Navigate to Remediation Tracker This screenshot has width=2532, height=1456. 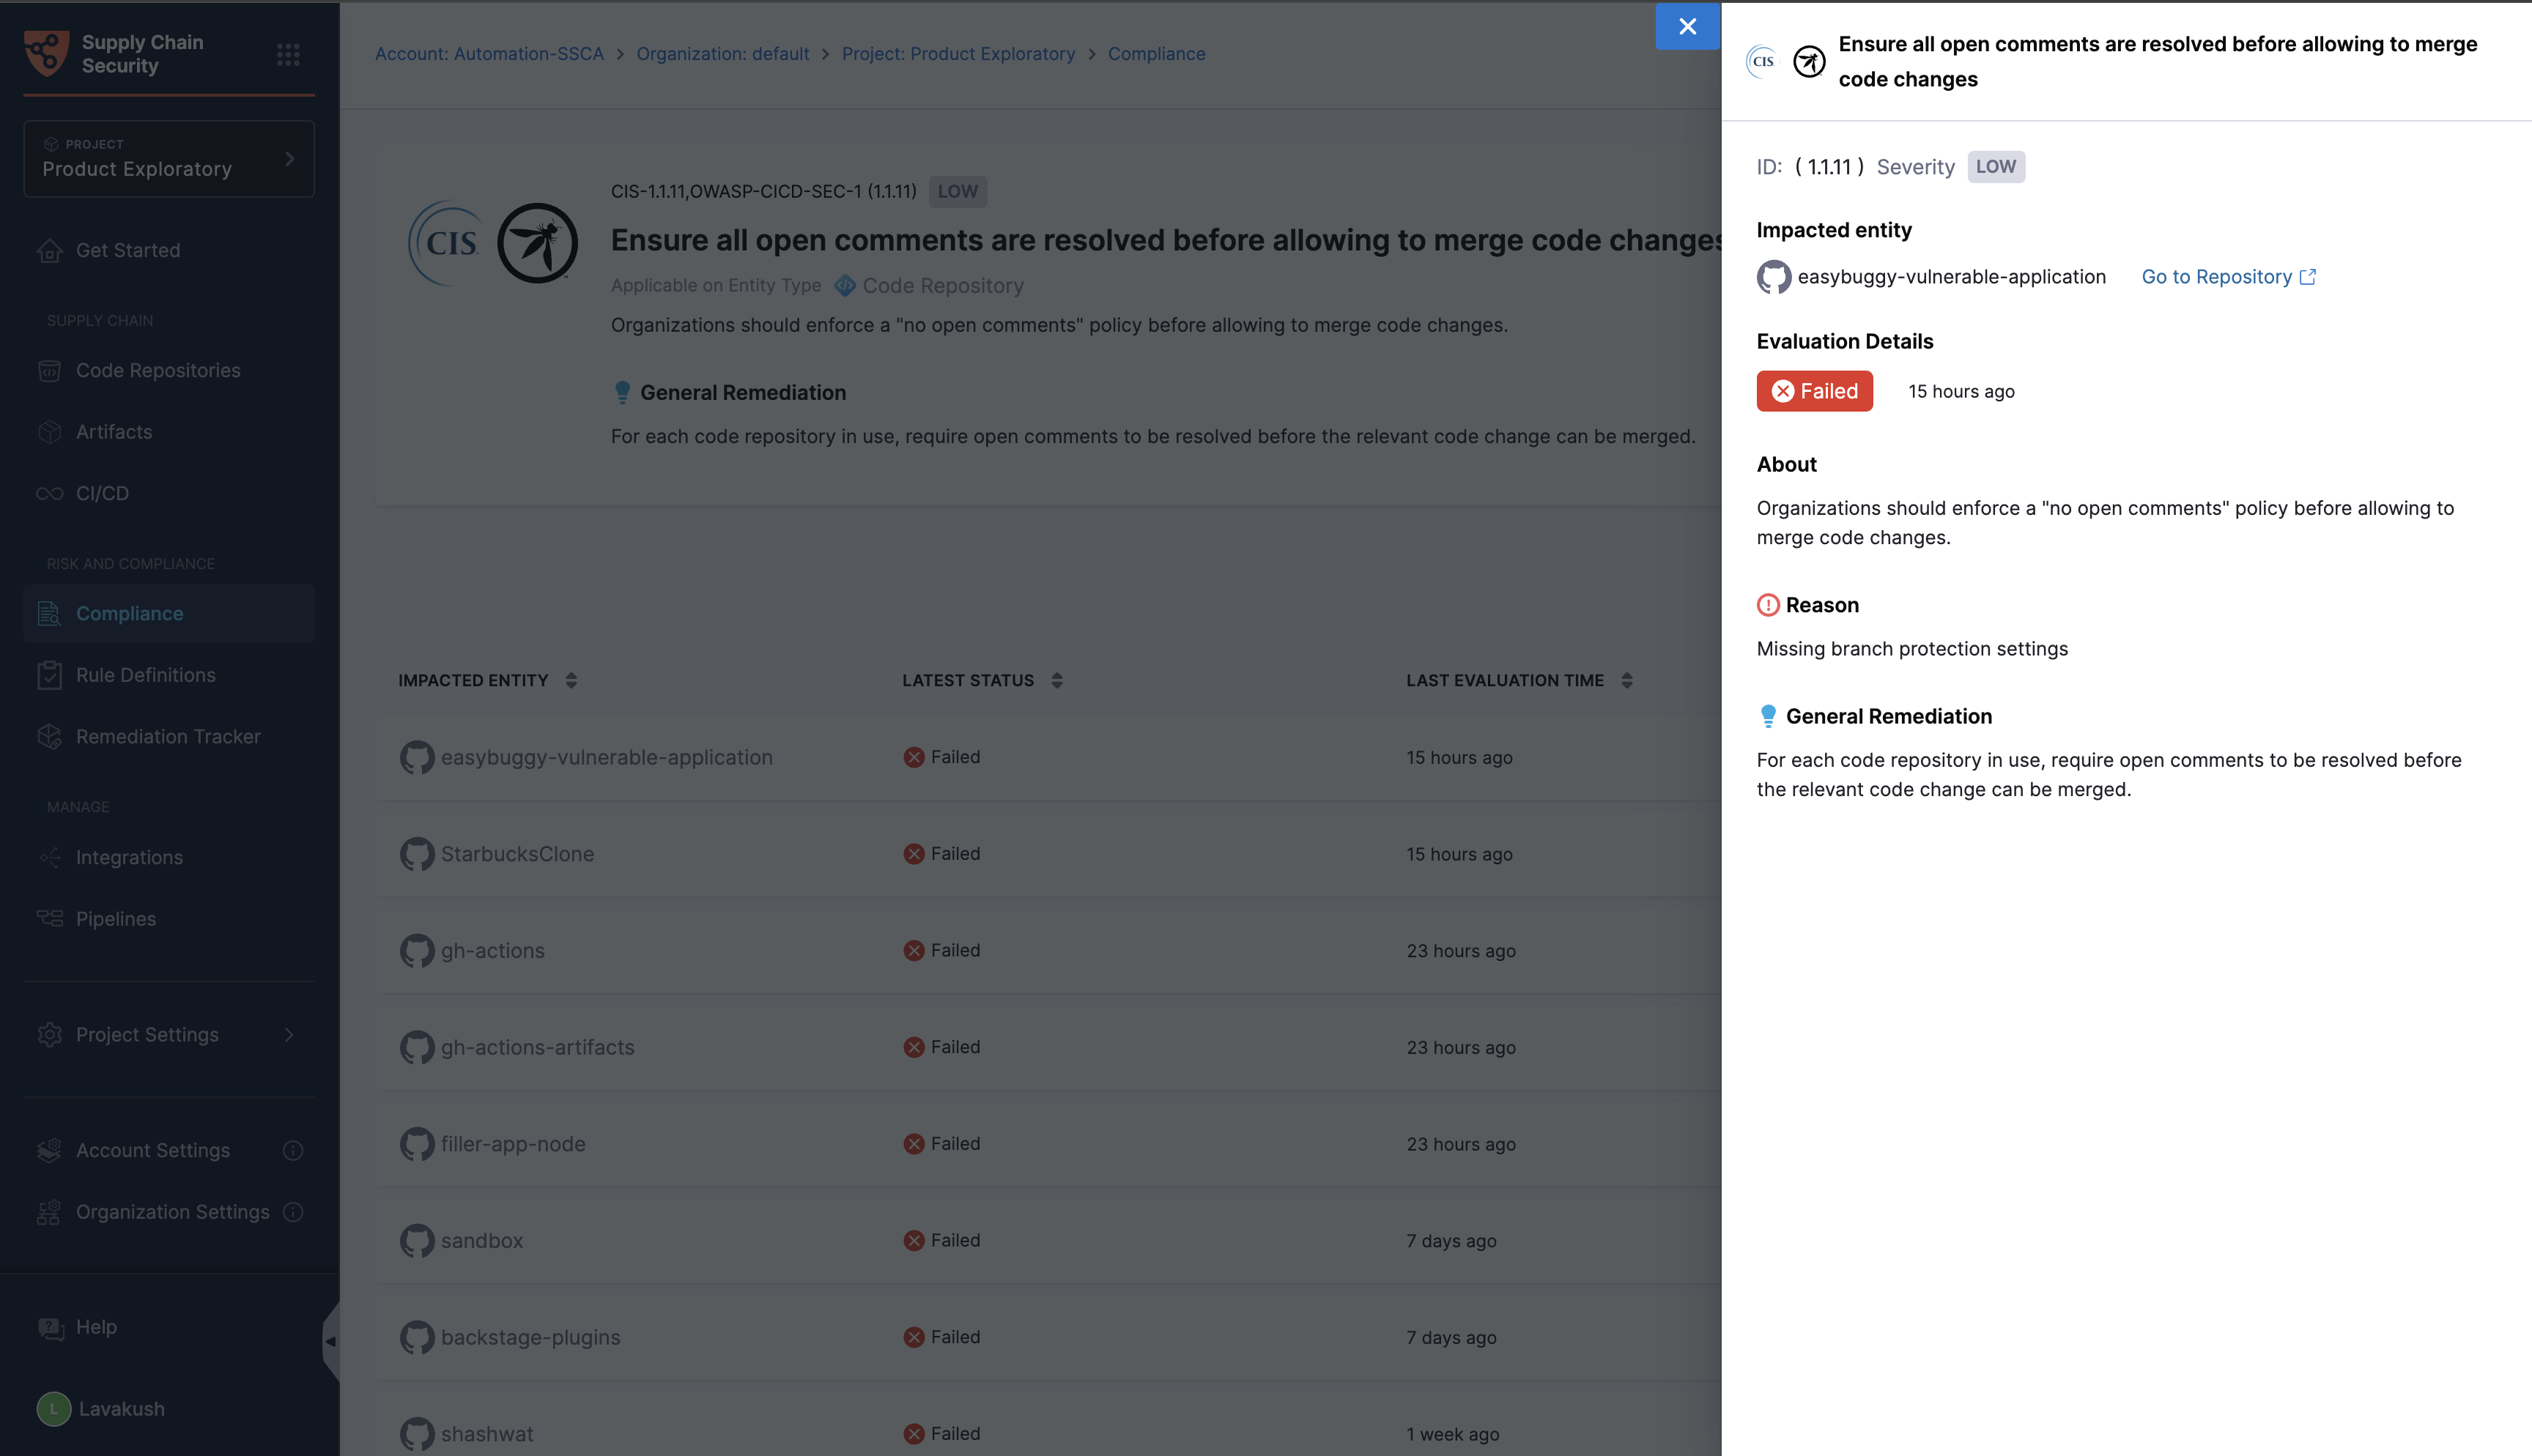168,736
